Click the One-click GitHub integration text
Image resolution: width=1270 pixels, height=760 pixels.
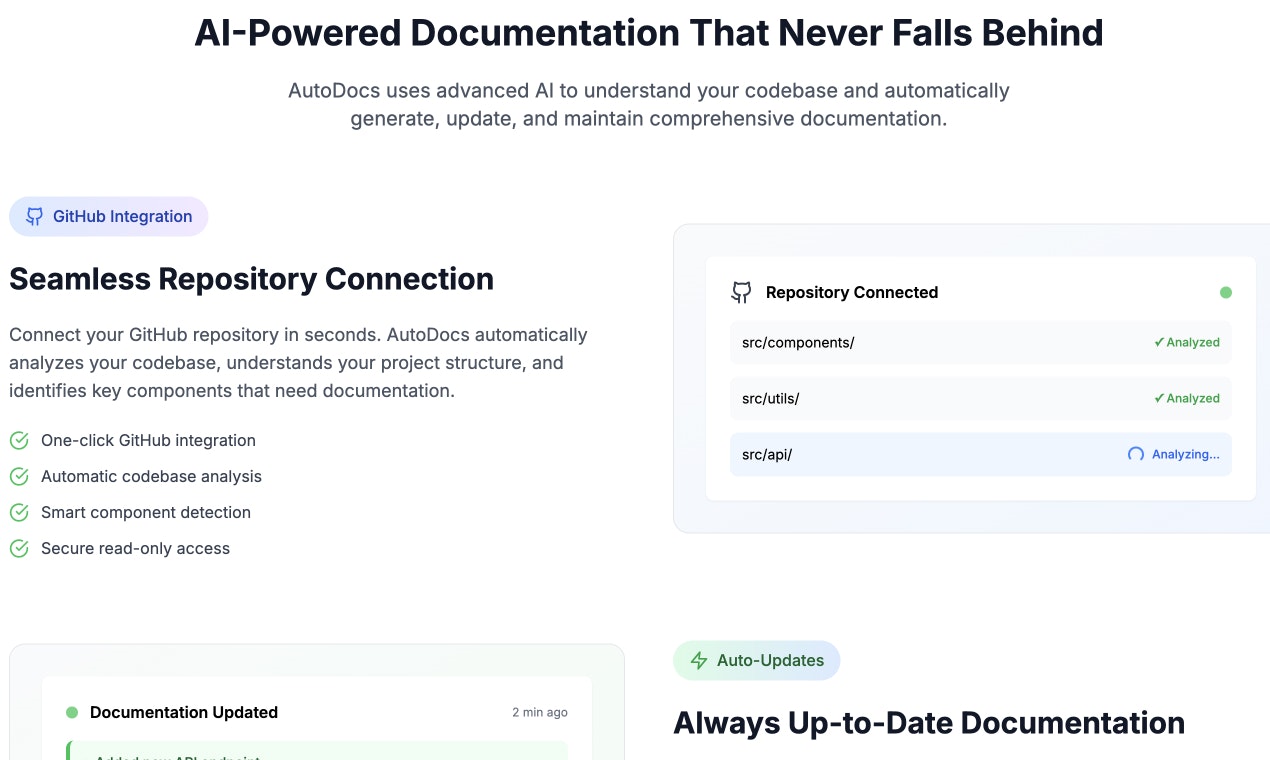click(x=148, y=440)
